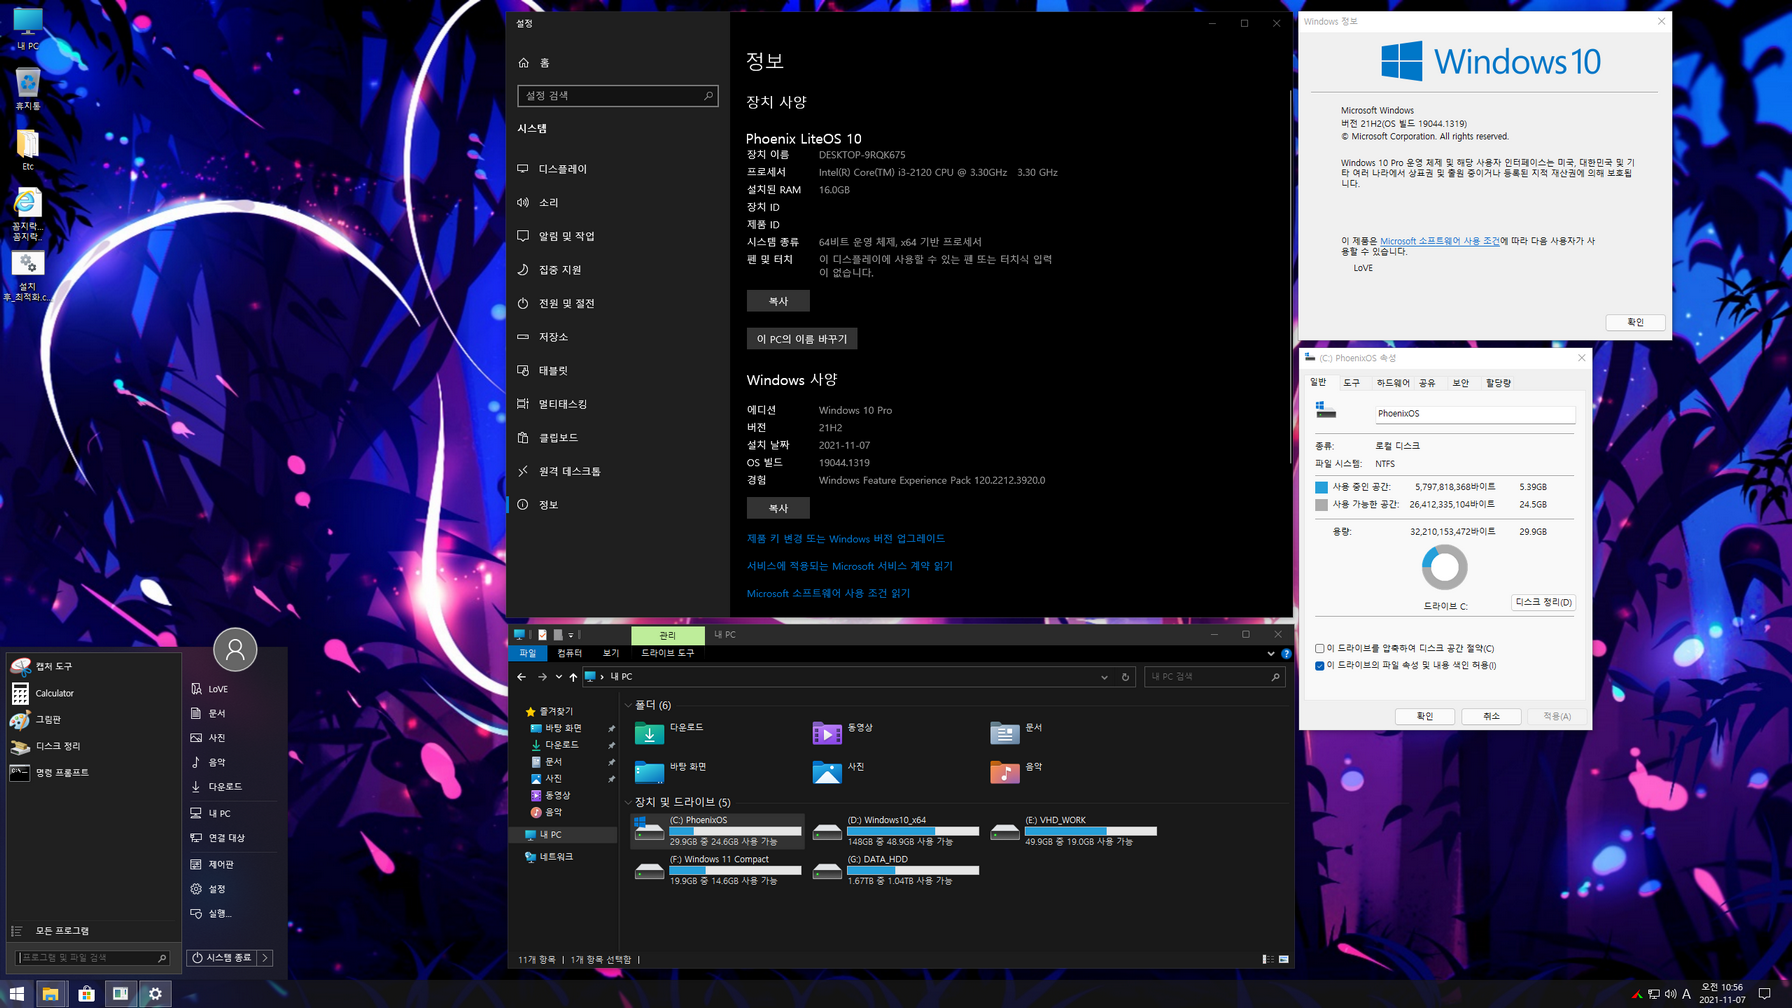The image size is (1792, 1008).
Task: Uncheck the allow file indexing checkbox
Action: pyautogui.click(x=1320, y=666)
